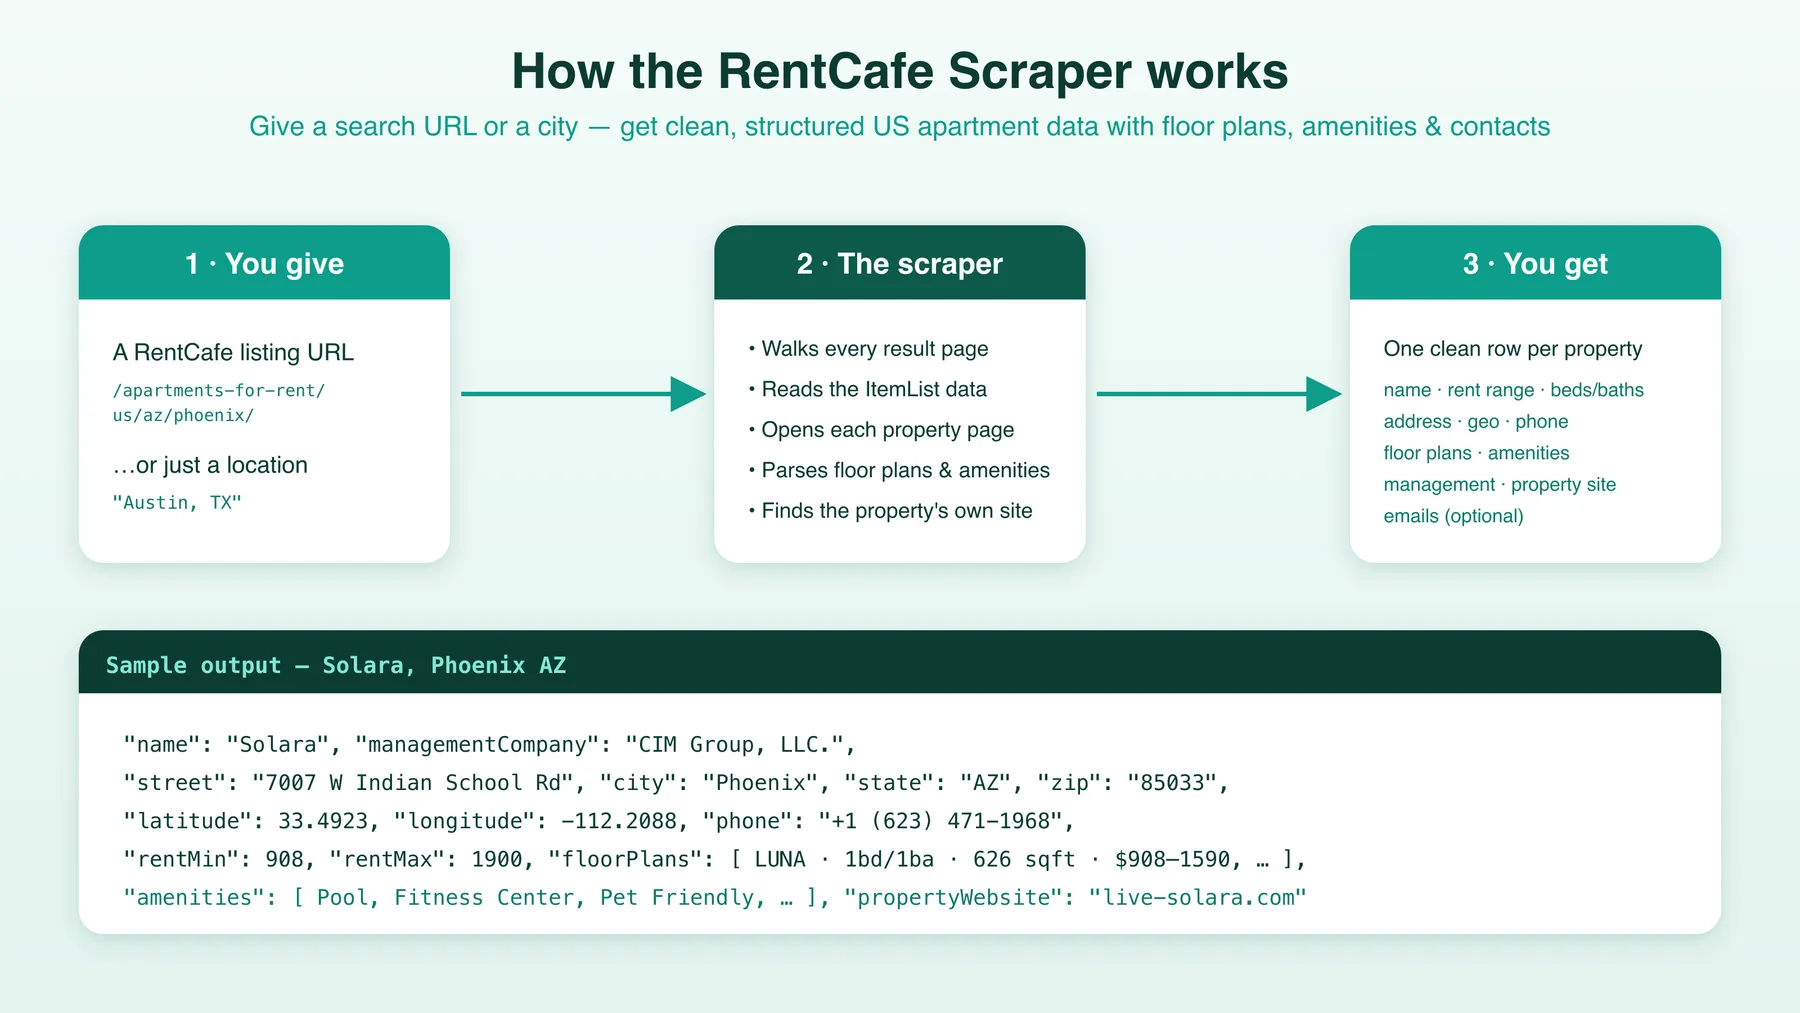
Task: Click the bullet 'Reads the ItemList data'
Action: coord(867,389)
